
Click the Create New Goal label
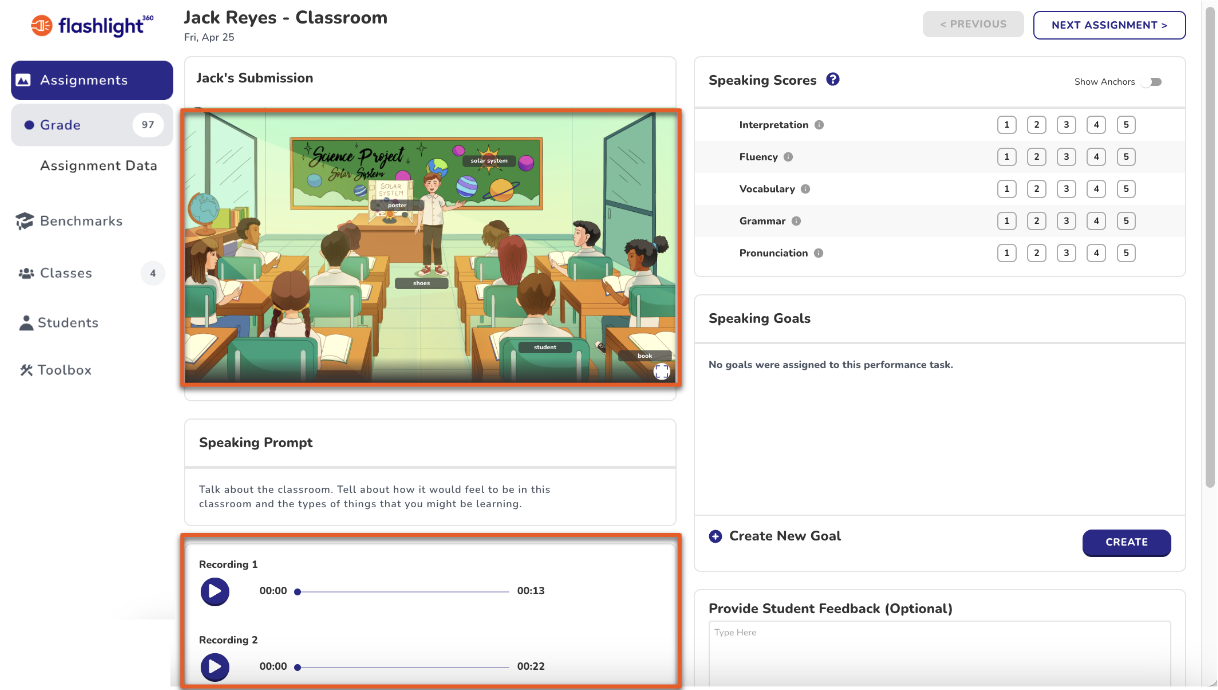click(x=785, y=536)
